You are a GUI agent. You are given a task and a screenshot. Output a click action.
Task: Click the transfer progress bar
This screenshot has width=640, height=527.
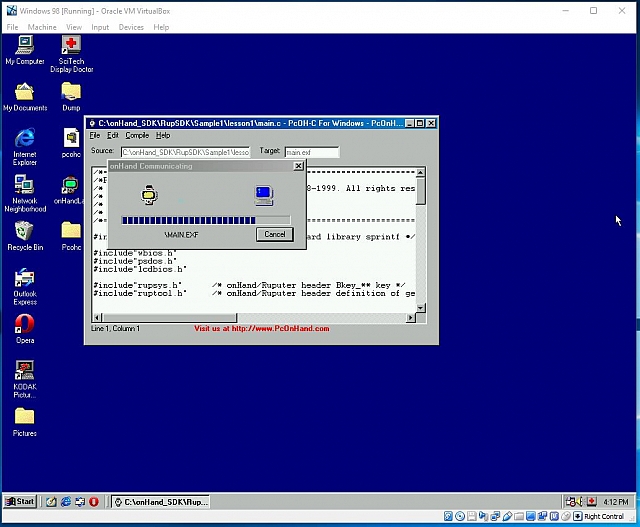tap(206, 220)
